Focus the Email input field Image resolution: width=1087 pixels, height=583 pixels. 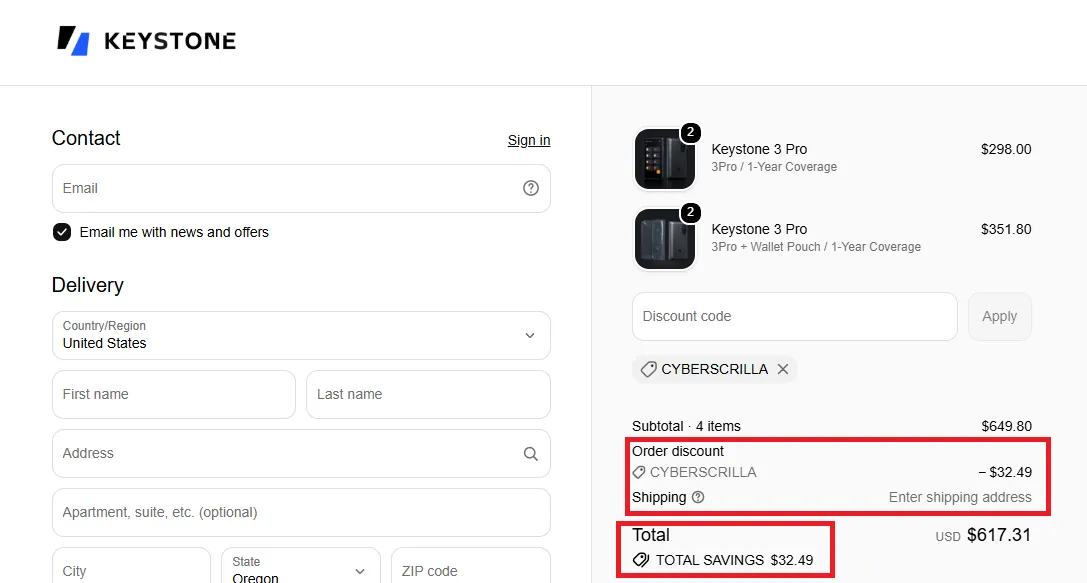302,189
